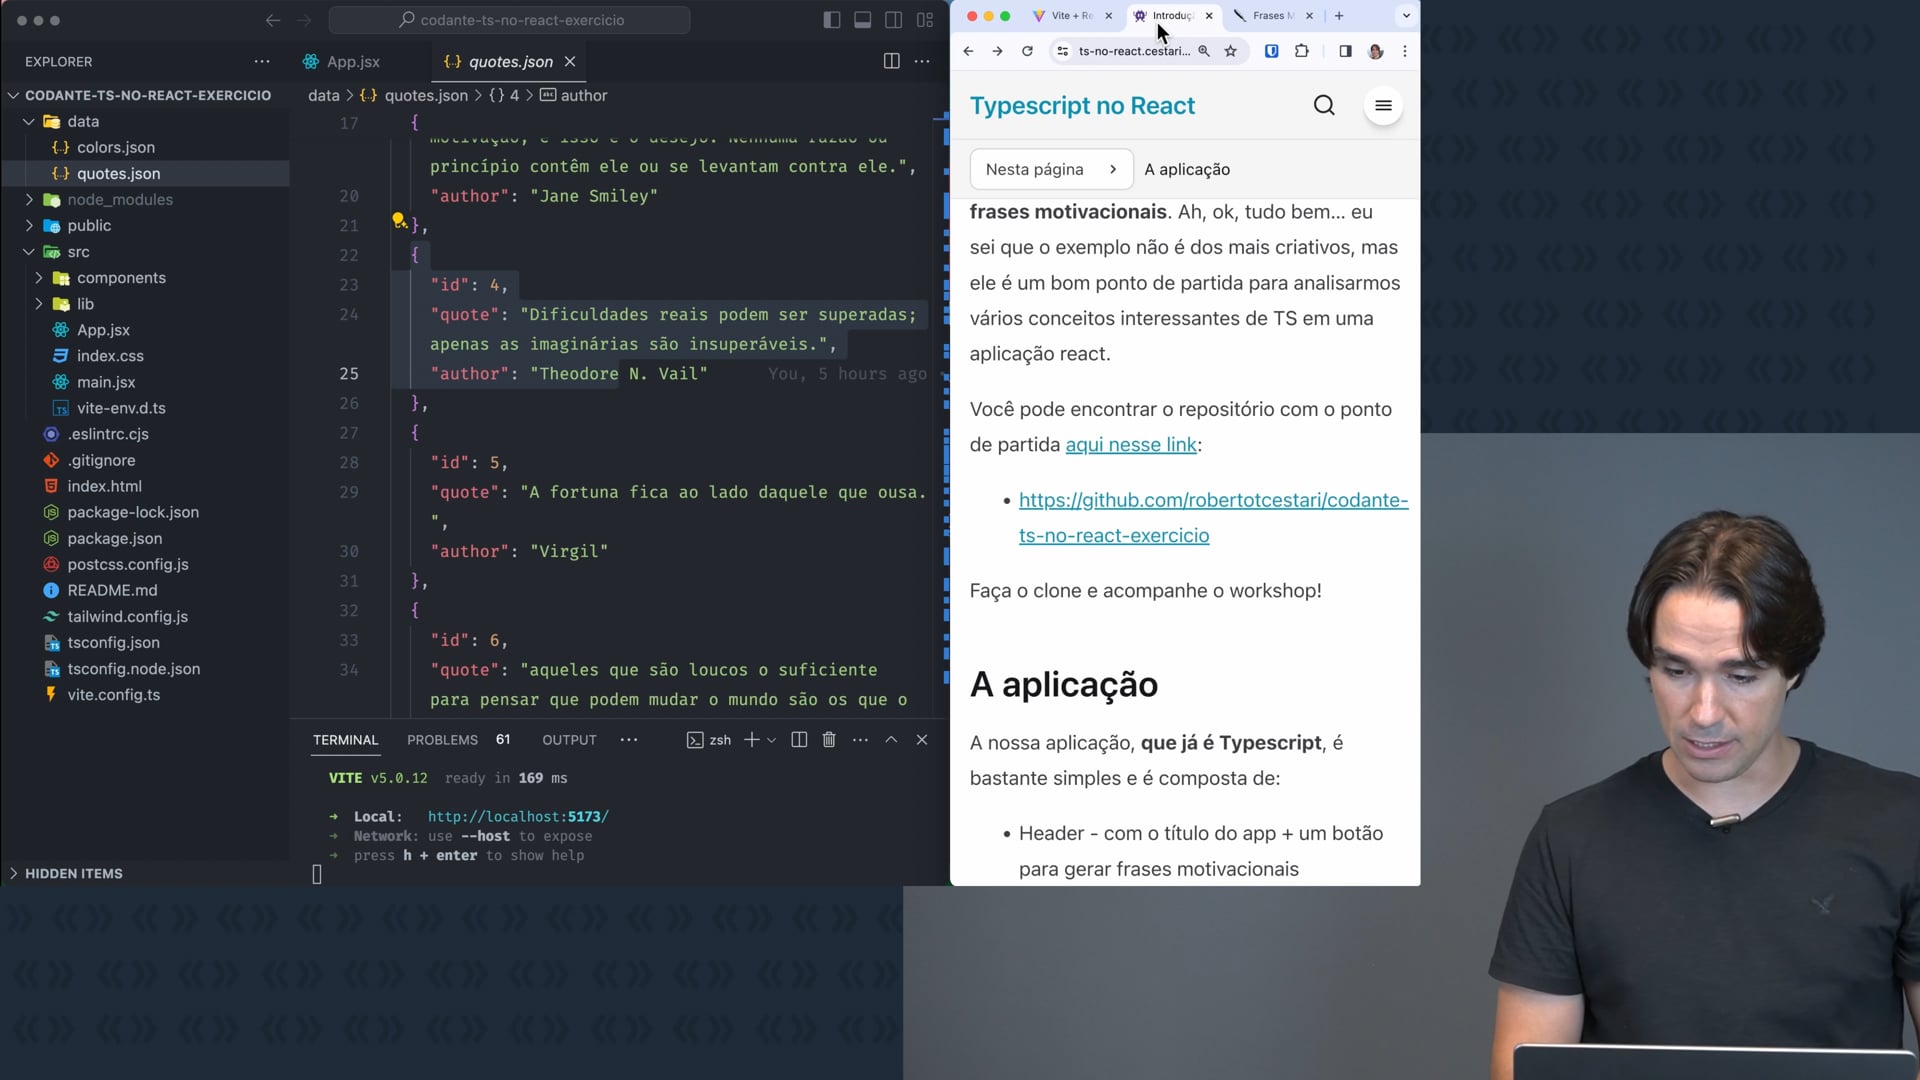Bookmark page with the star icon

(x=1231, y=51)
